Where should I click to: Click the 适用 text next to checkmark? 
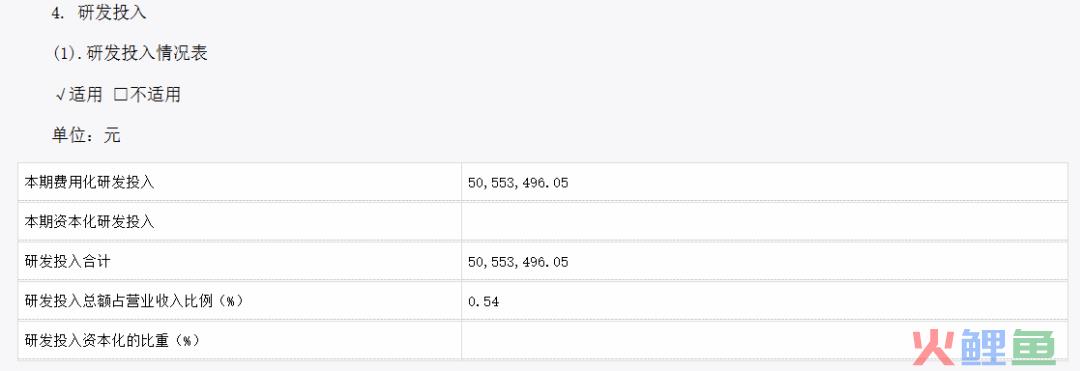tap(85, 95)
